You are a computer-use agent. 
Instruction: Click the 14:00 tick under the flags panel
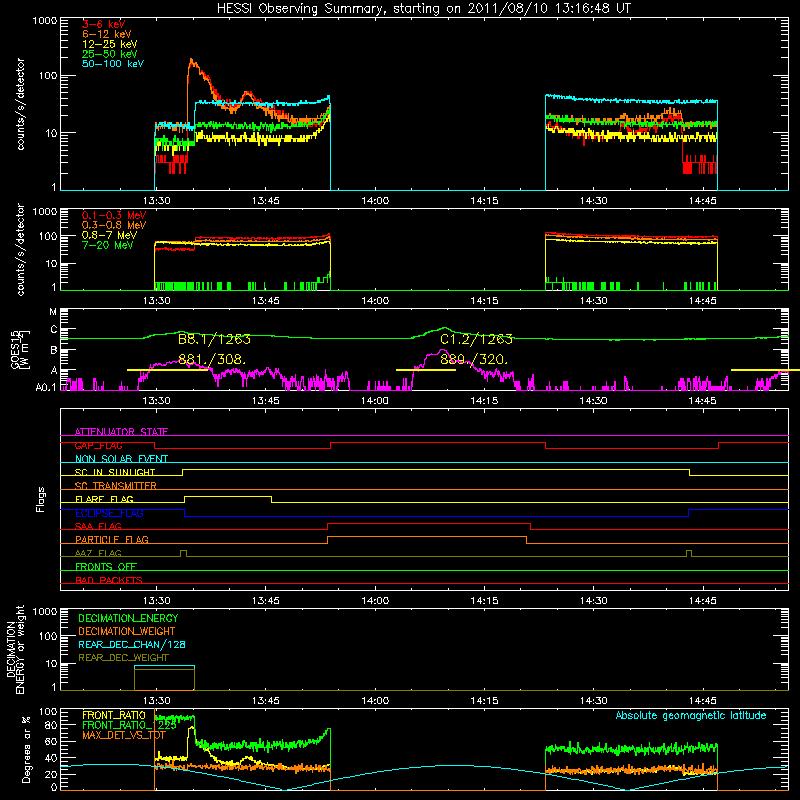(x=375, y=601)
